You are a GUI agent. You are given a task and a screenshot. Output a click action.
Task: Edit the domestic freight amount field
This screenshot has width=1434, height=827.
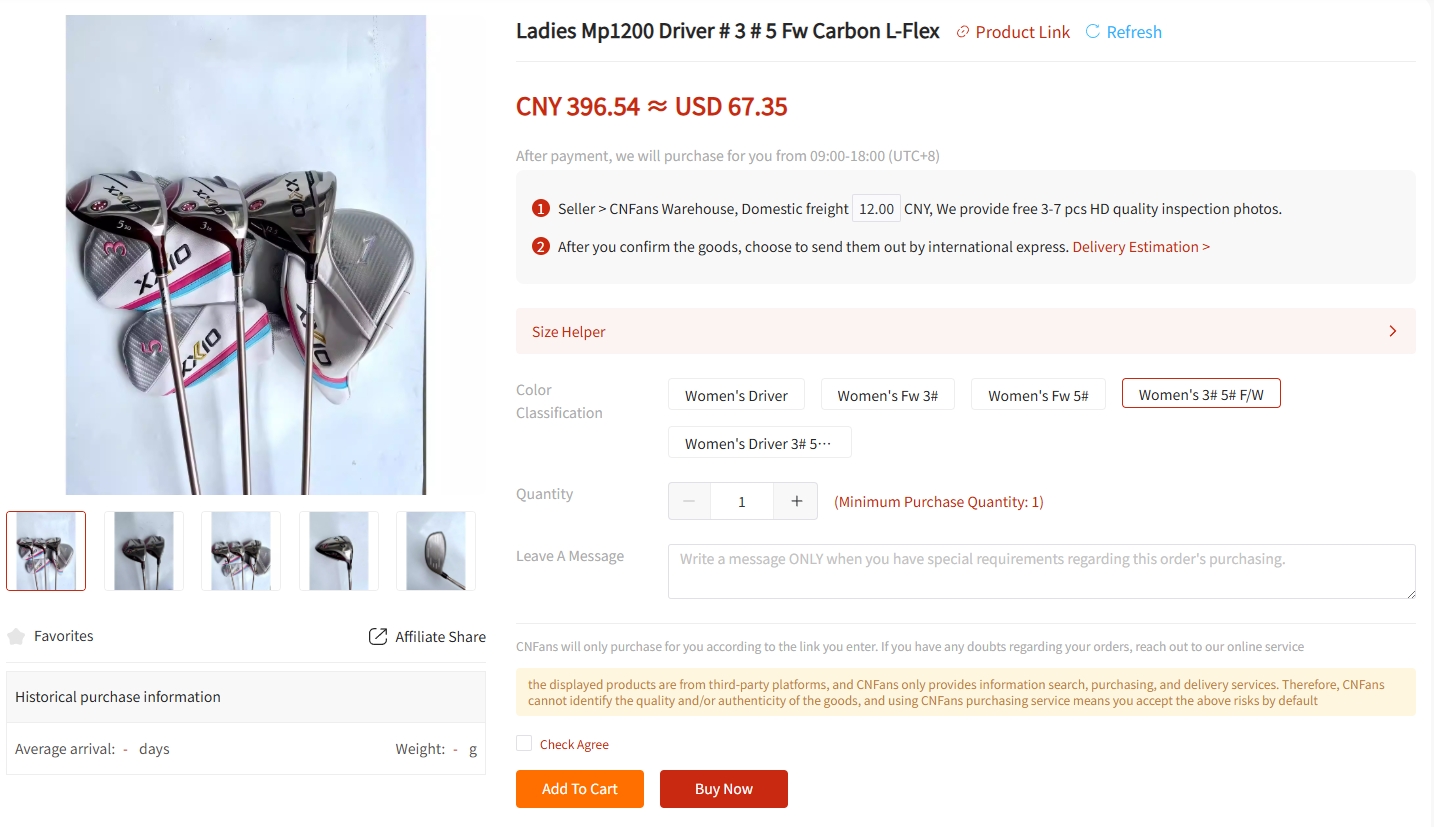coord(876,208)
